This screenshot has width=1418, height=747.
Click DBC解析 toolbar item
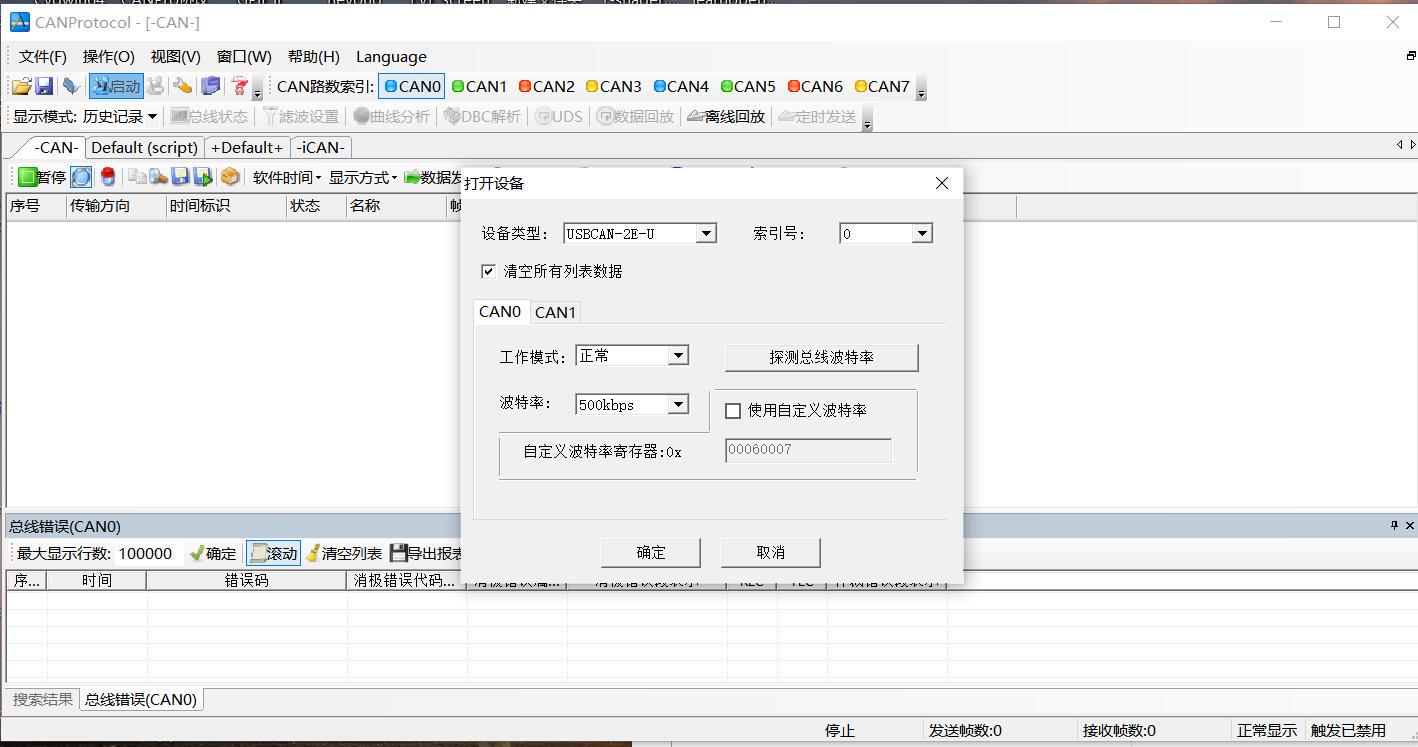[x=482, y=117]
